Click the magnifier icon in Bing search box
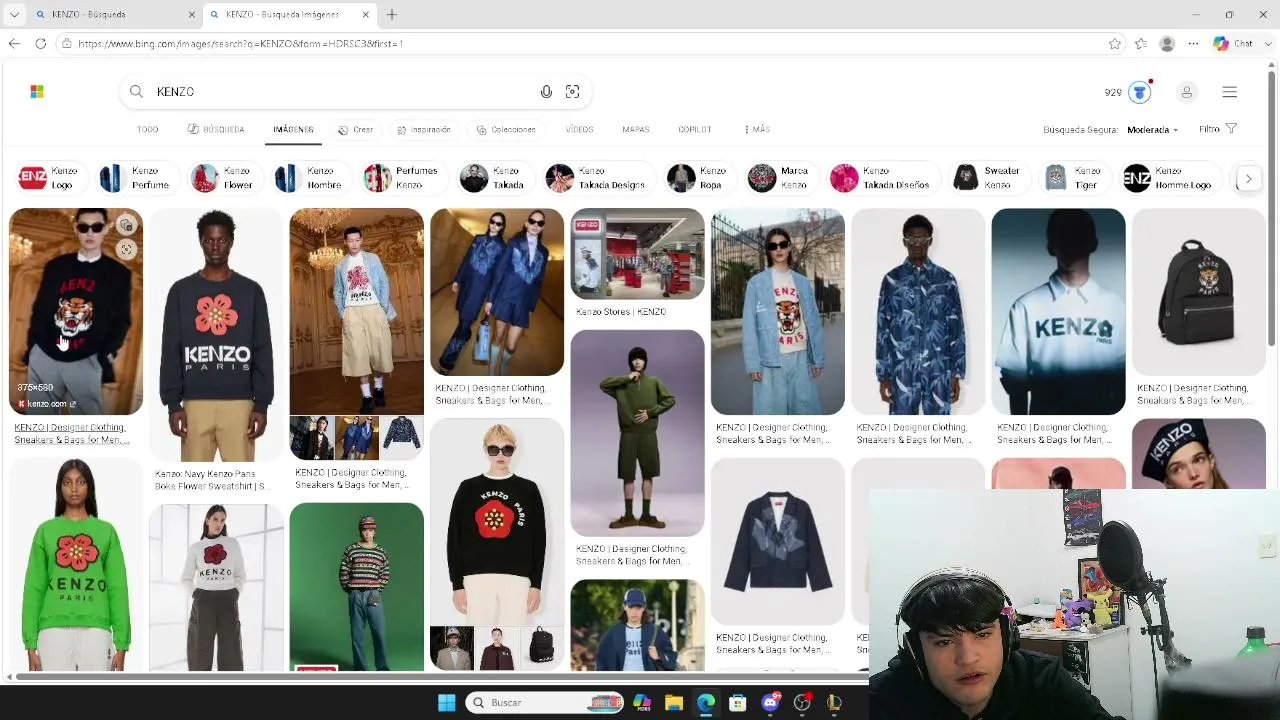 coord(136,92)
